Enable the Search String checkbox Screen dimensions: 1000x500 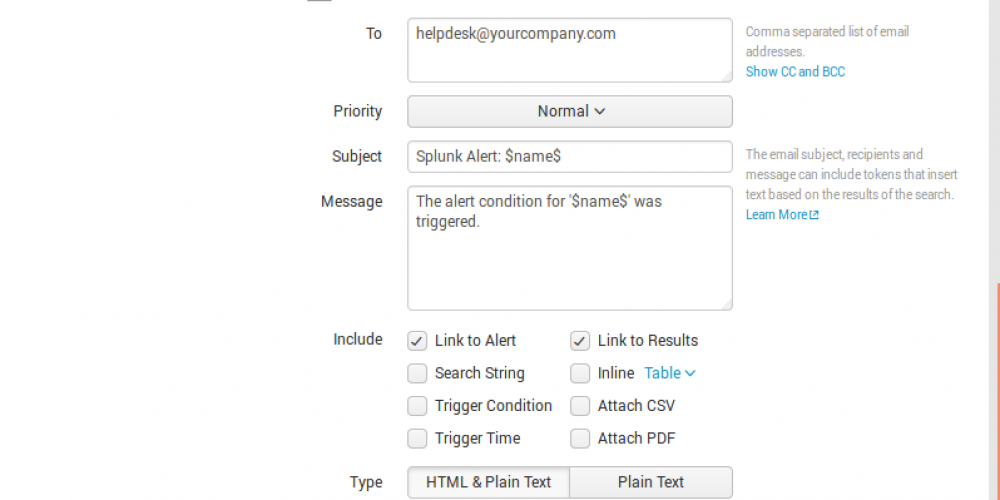pyautogui.click(x=417, y=374)
